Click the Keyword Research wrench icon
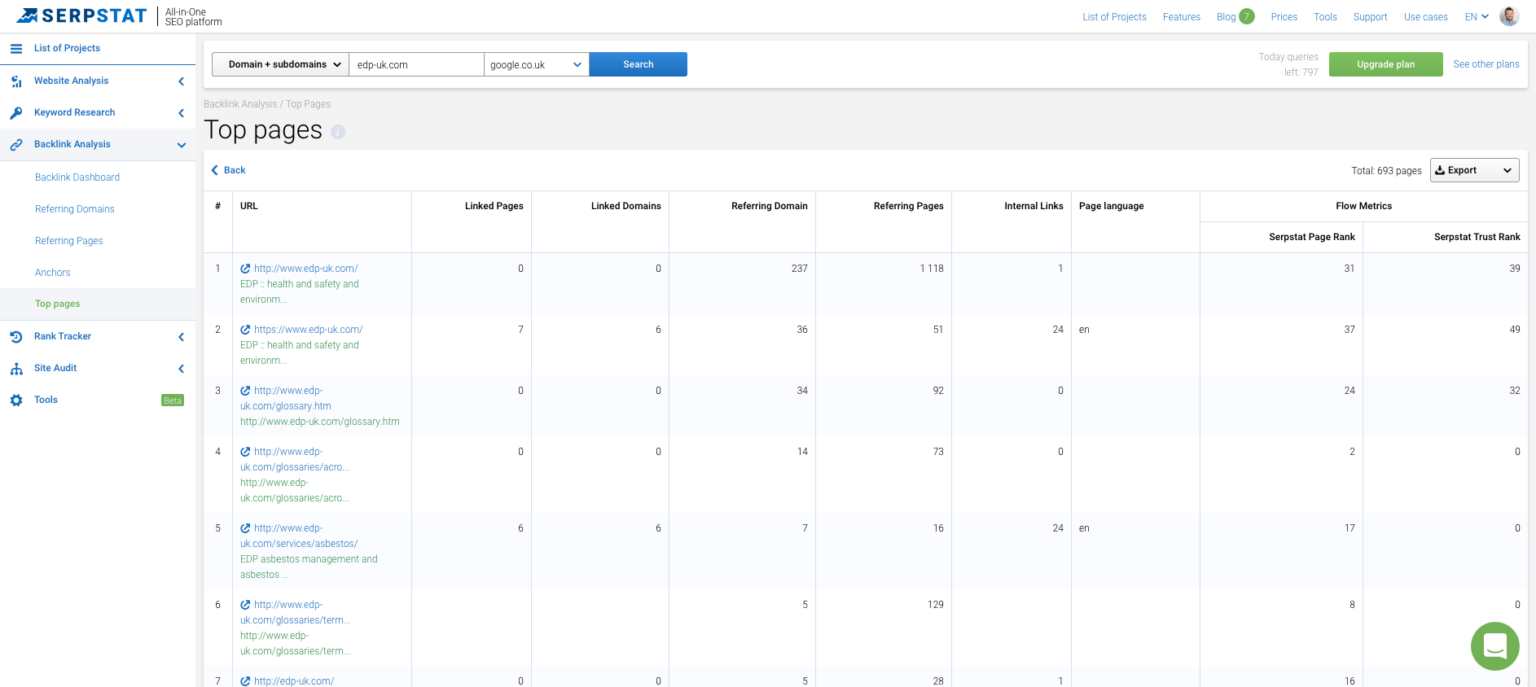Viewport: 1536px width, 687px height. (15, 112)
